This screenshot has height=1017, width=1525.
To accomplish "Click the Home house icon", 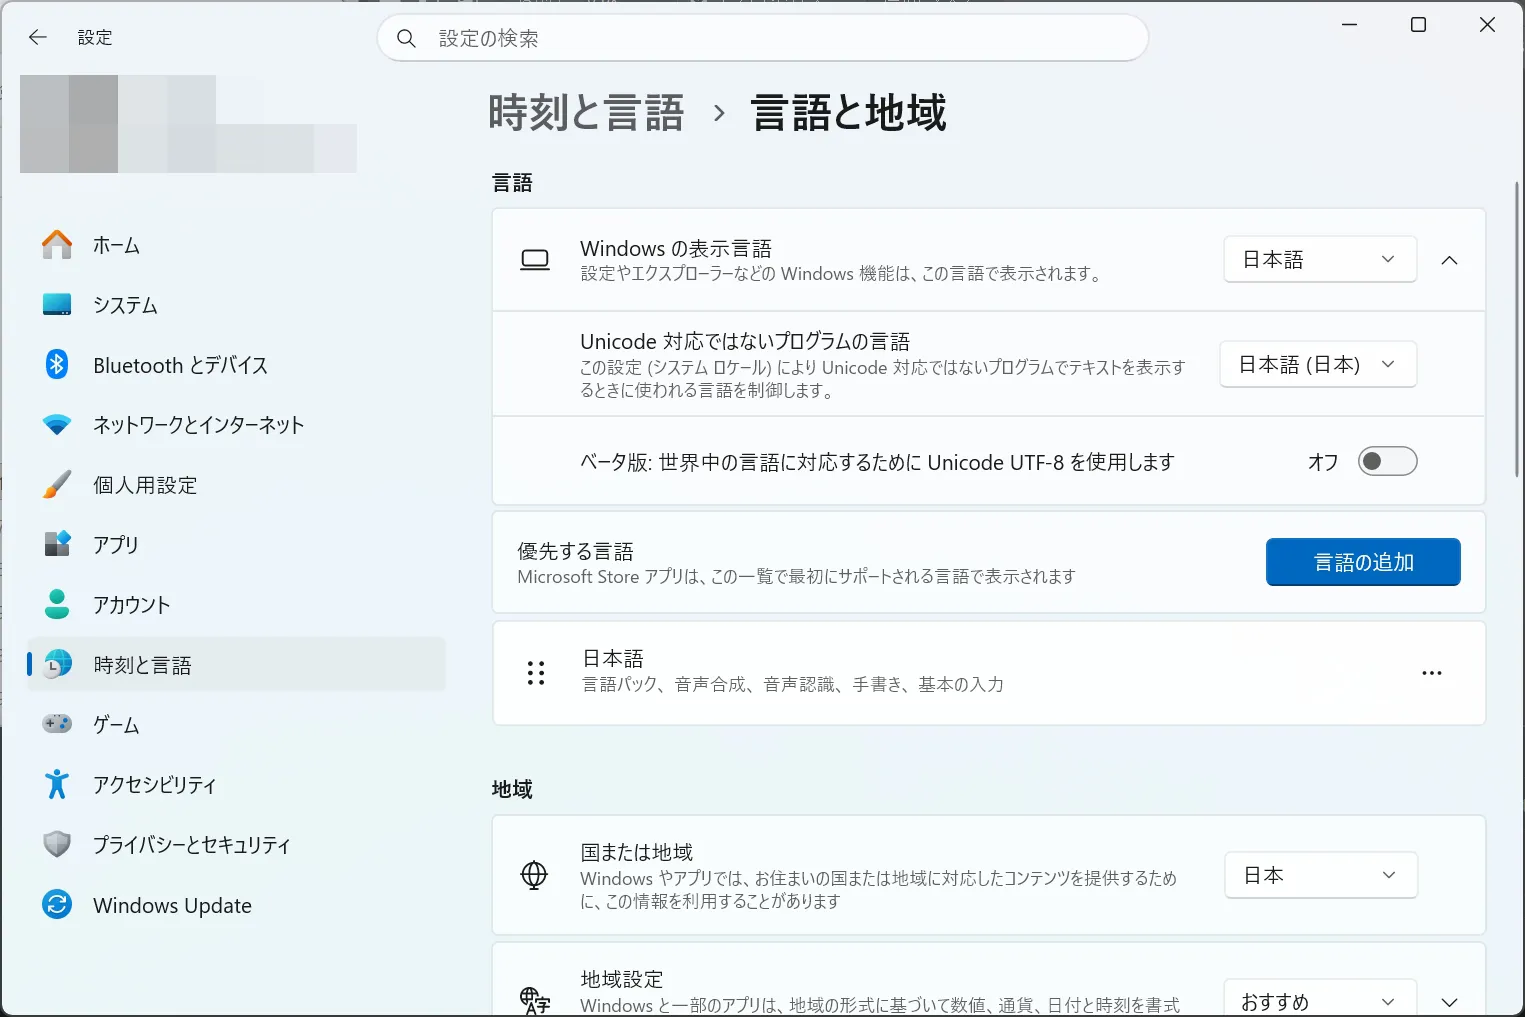I will click(57, 245).
